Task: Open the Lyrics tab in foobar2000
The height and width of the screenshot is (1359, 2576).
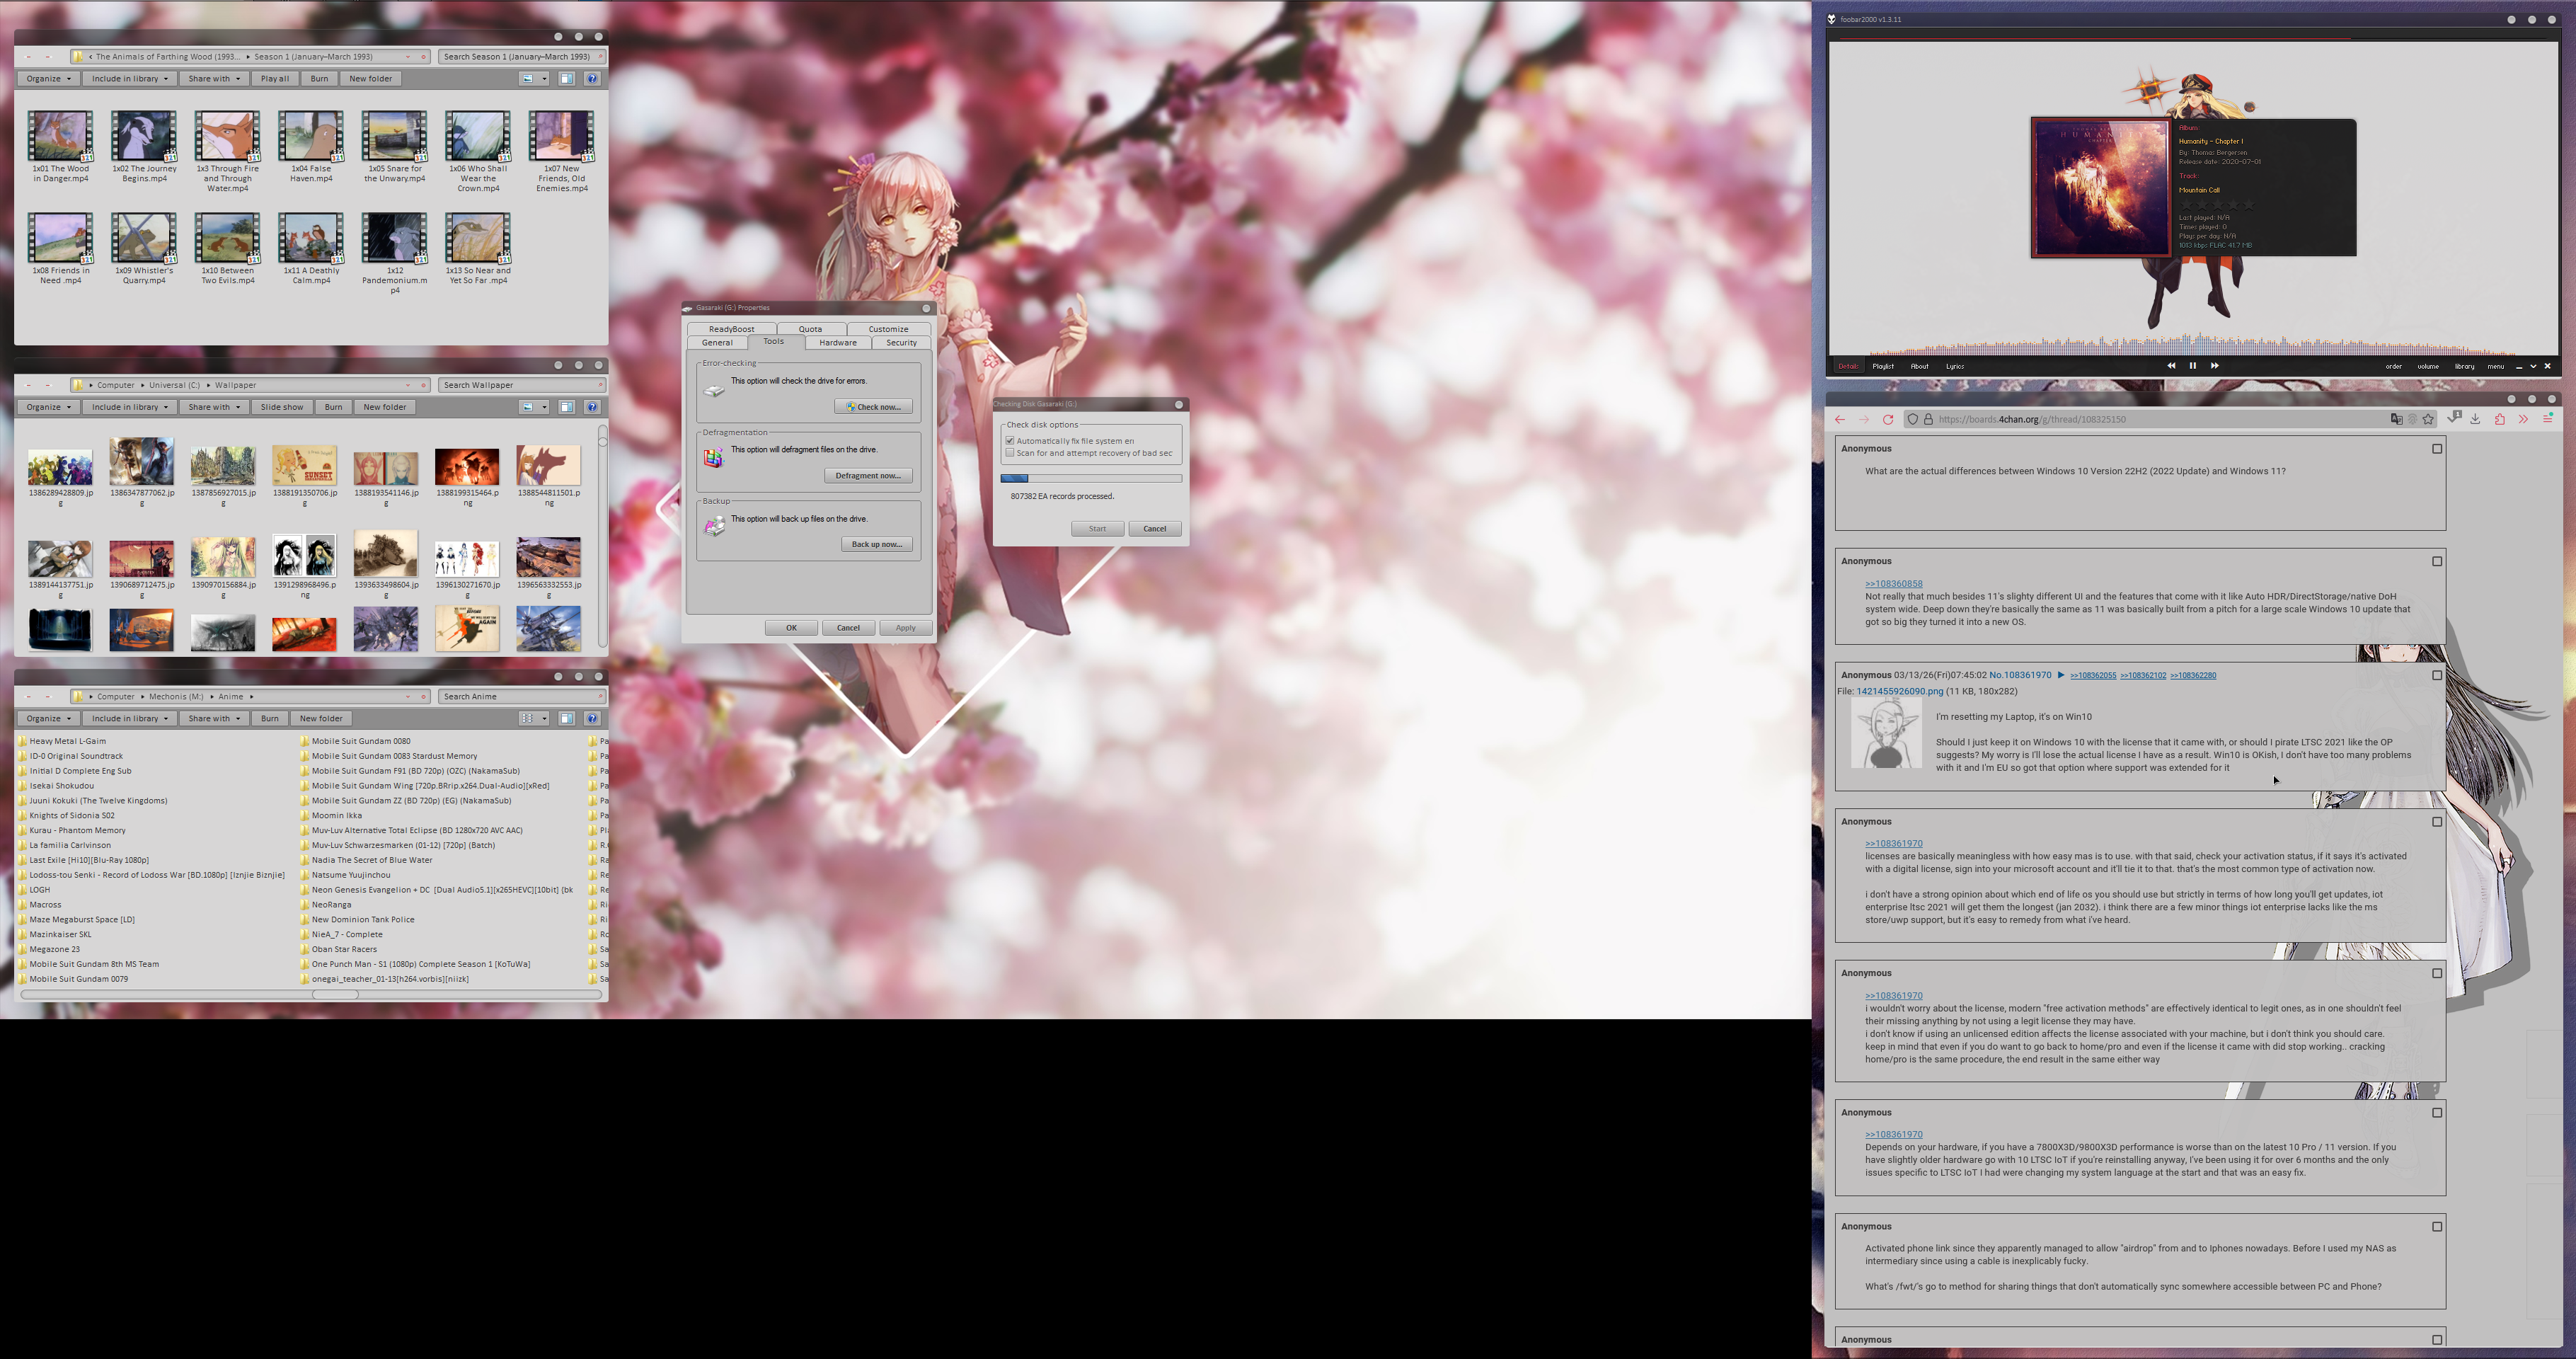Action: pyautogui.click(x=1955, y=366)
